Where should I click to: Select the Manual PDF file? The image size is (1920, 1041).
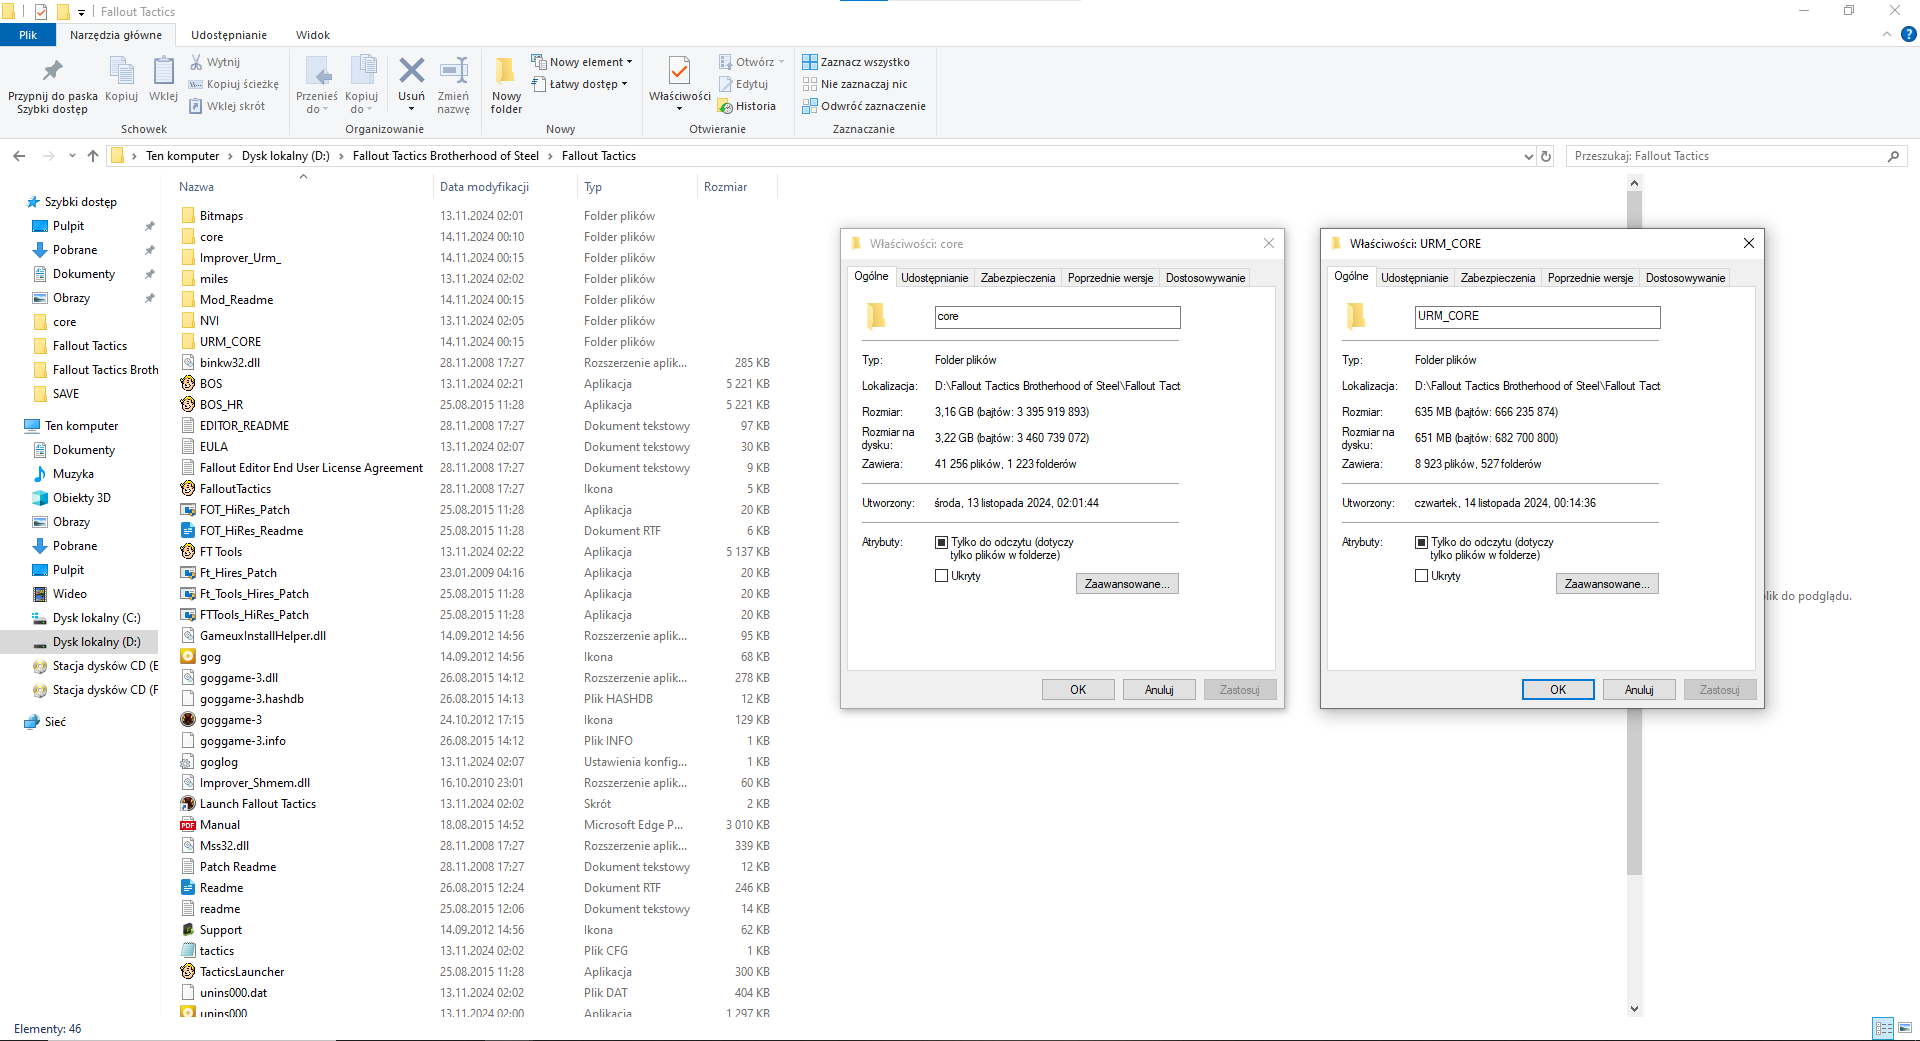pos(219,825)
